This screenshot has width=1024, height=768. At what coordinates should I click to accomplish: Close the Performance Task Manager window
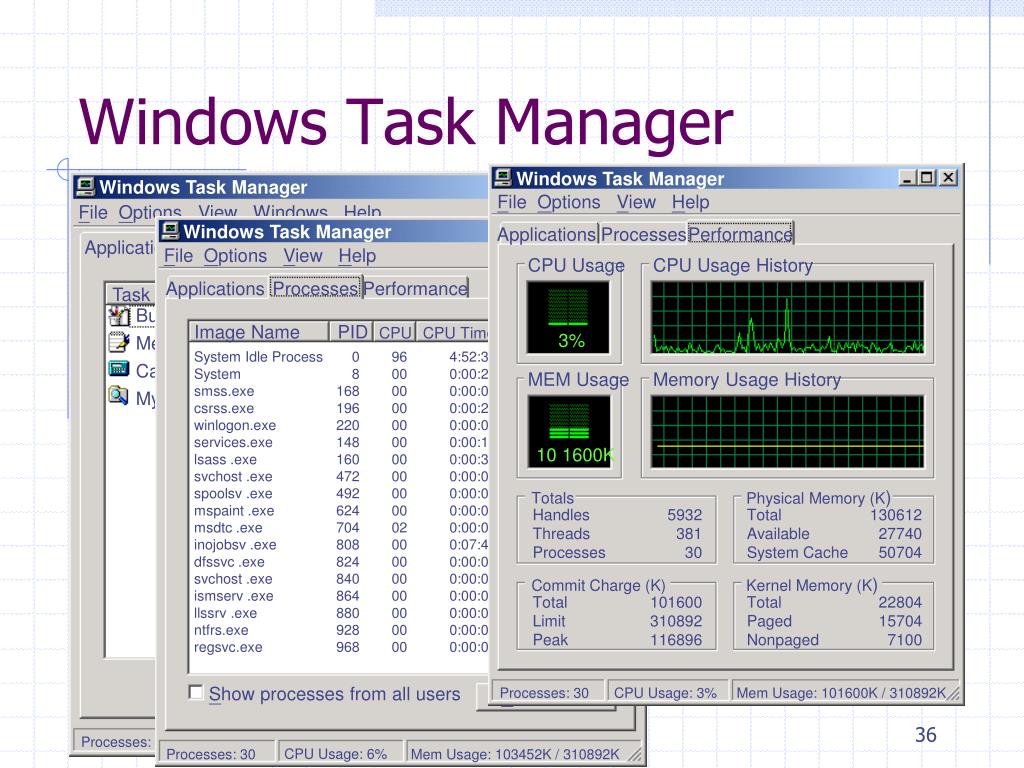pyautogui.click(x=948, y=178)
